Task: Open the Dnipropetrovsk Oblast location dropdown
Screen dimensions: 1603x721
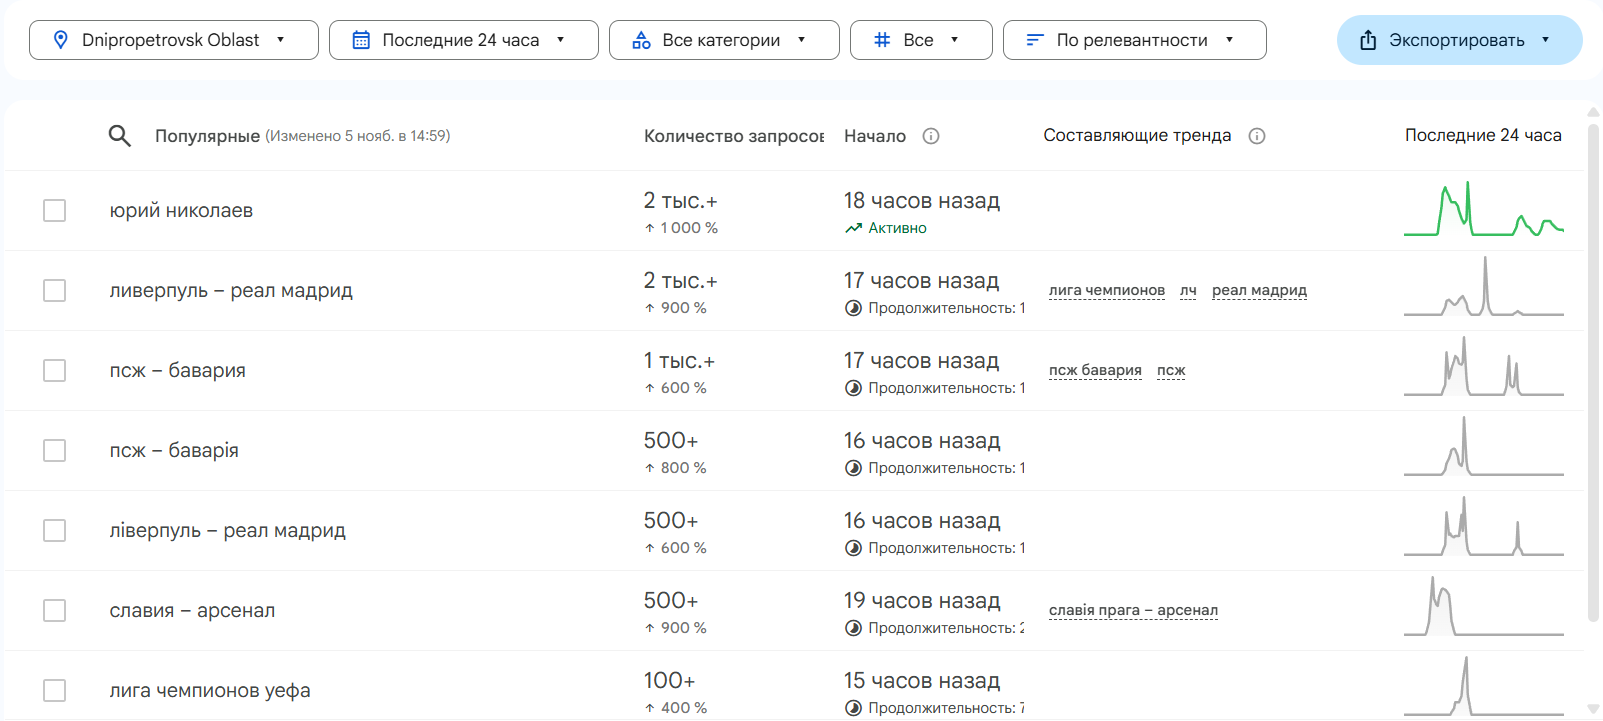Action: (173, 40)
